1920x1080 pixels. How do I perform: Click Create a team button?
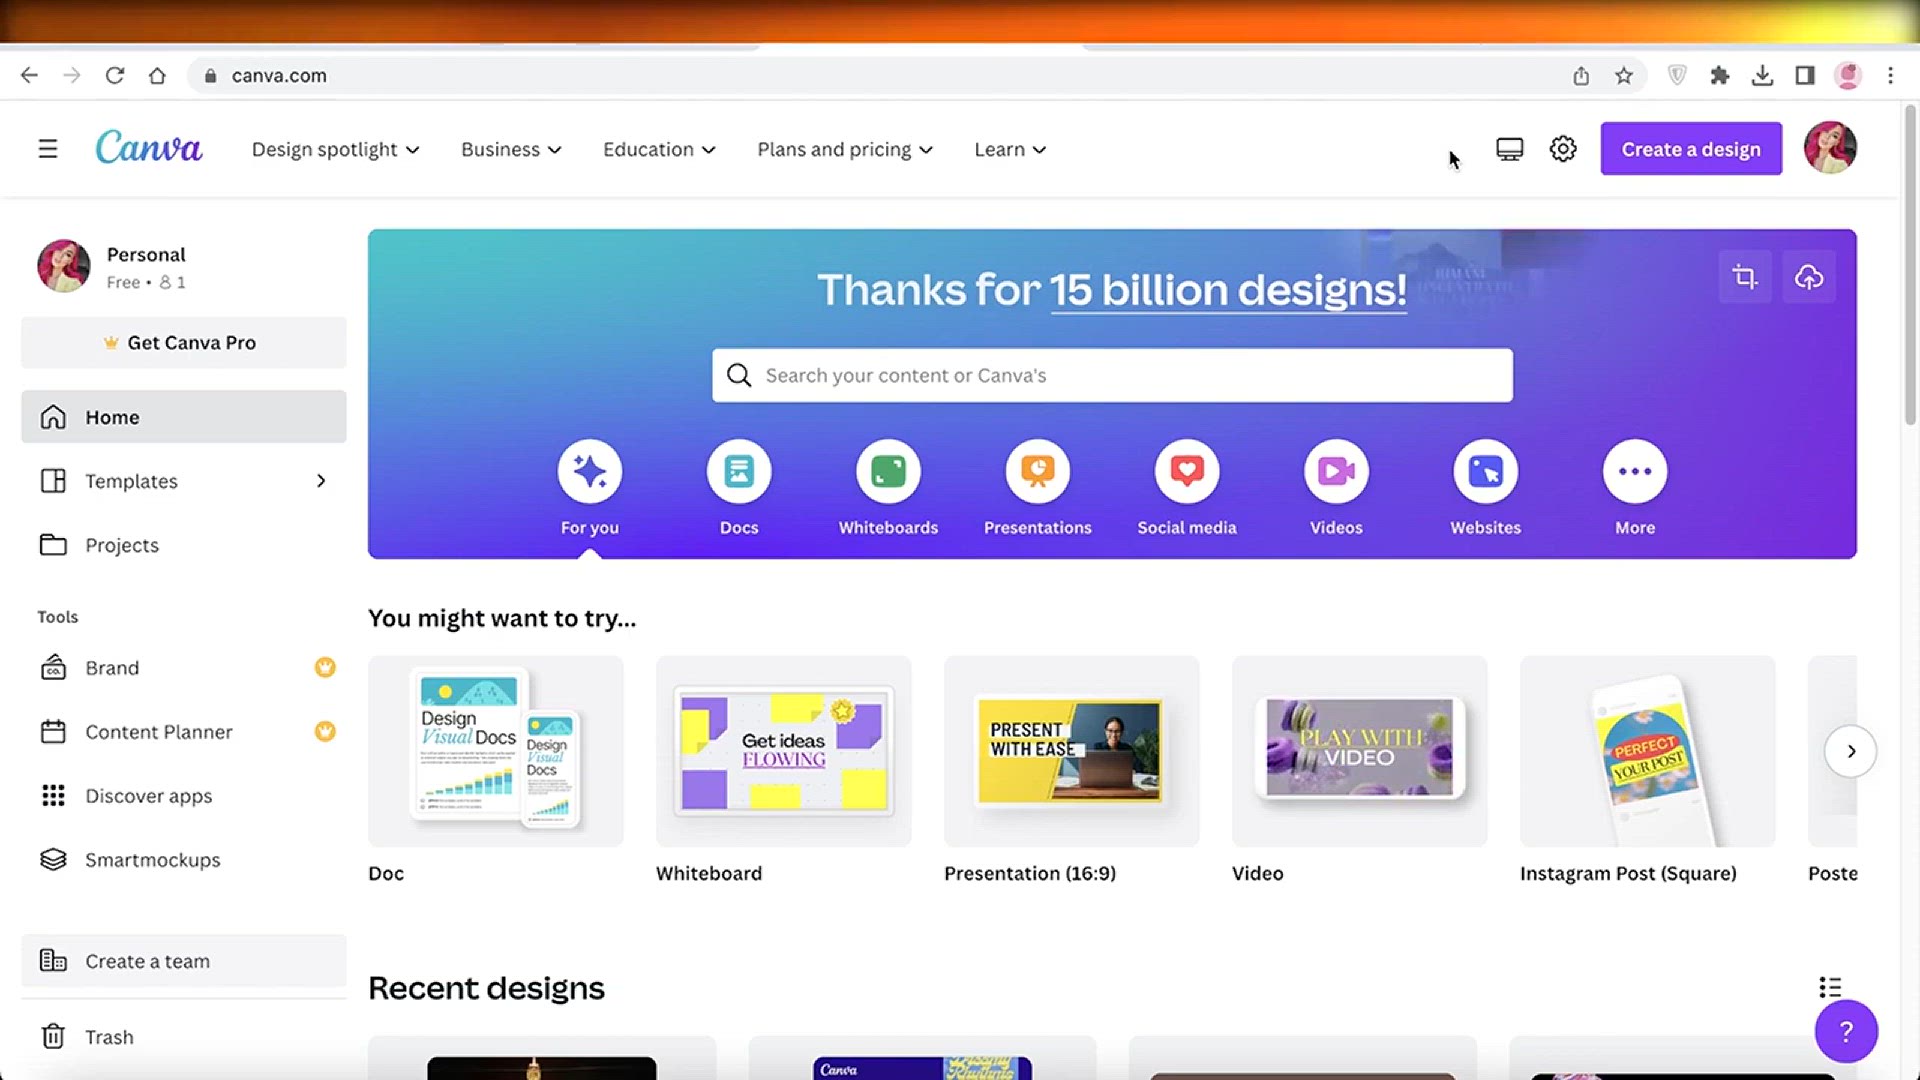click(x=184, y=961)
